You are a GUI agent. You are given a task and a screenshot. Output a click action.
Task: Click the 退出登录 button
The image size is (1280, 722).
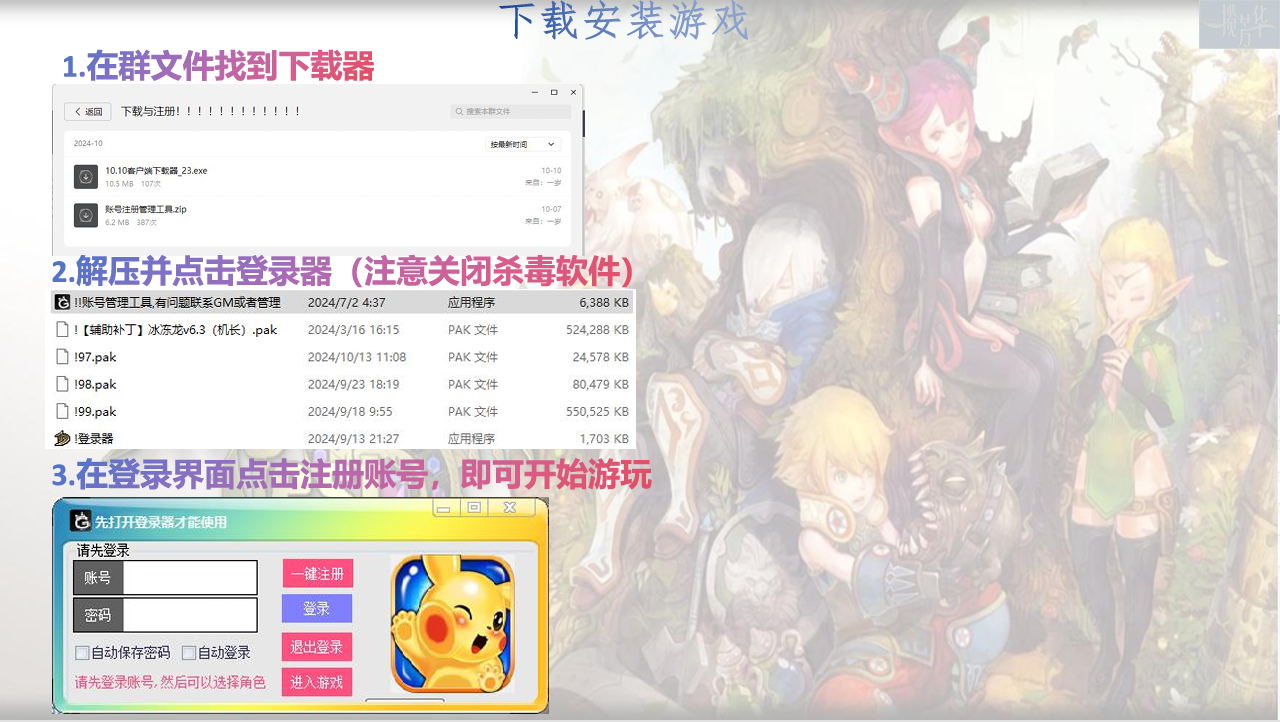coord(316,647)
